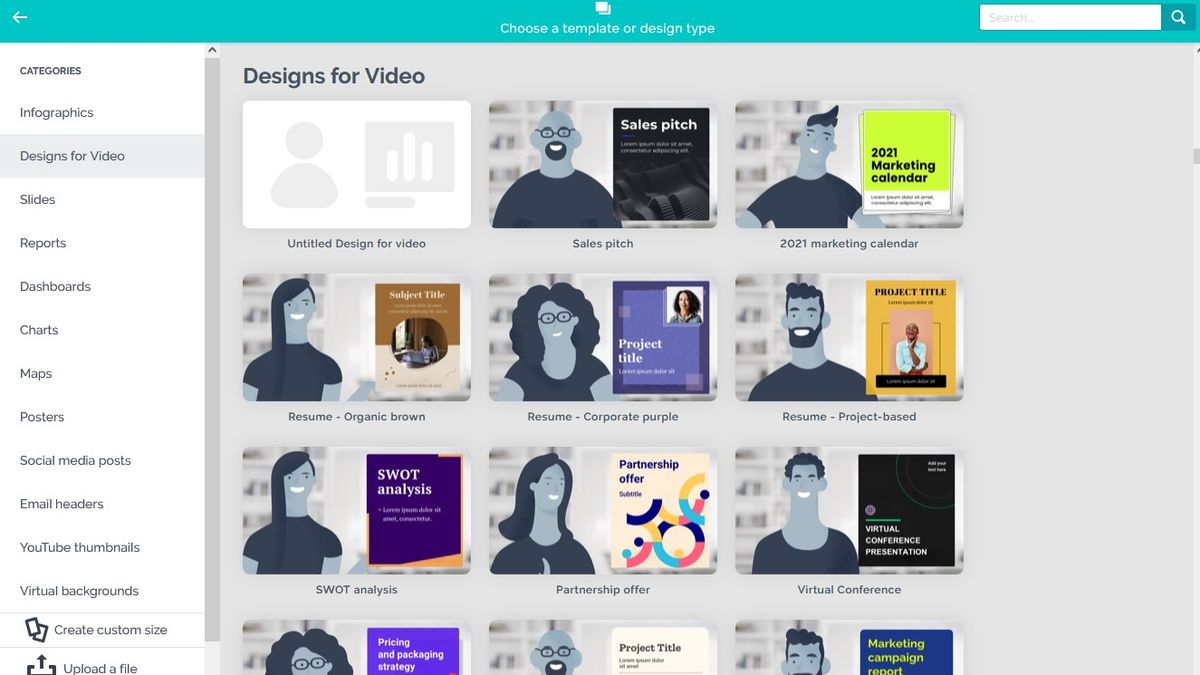Open the Sales pitch template
This screenshot has height=675, width=1200.
tap(602, 165)
